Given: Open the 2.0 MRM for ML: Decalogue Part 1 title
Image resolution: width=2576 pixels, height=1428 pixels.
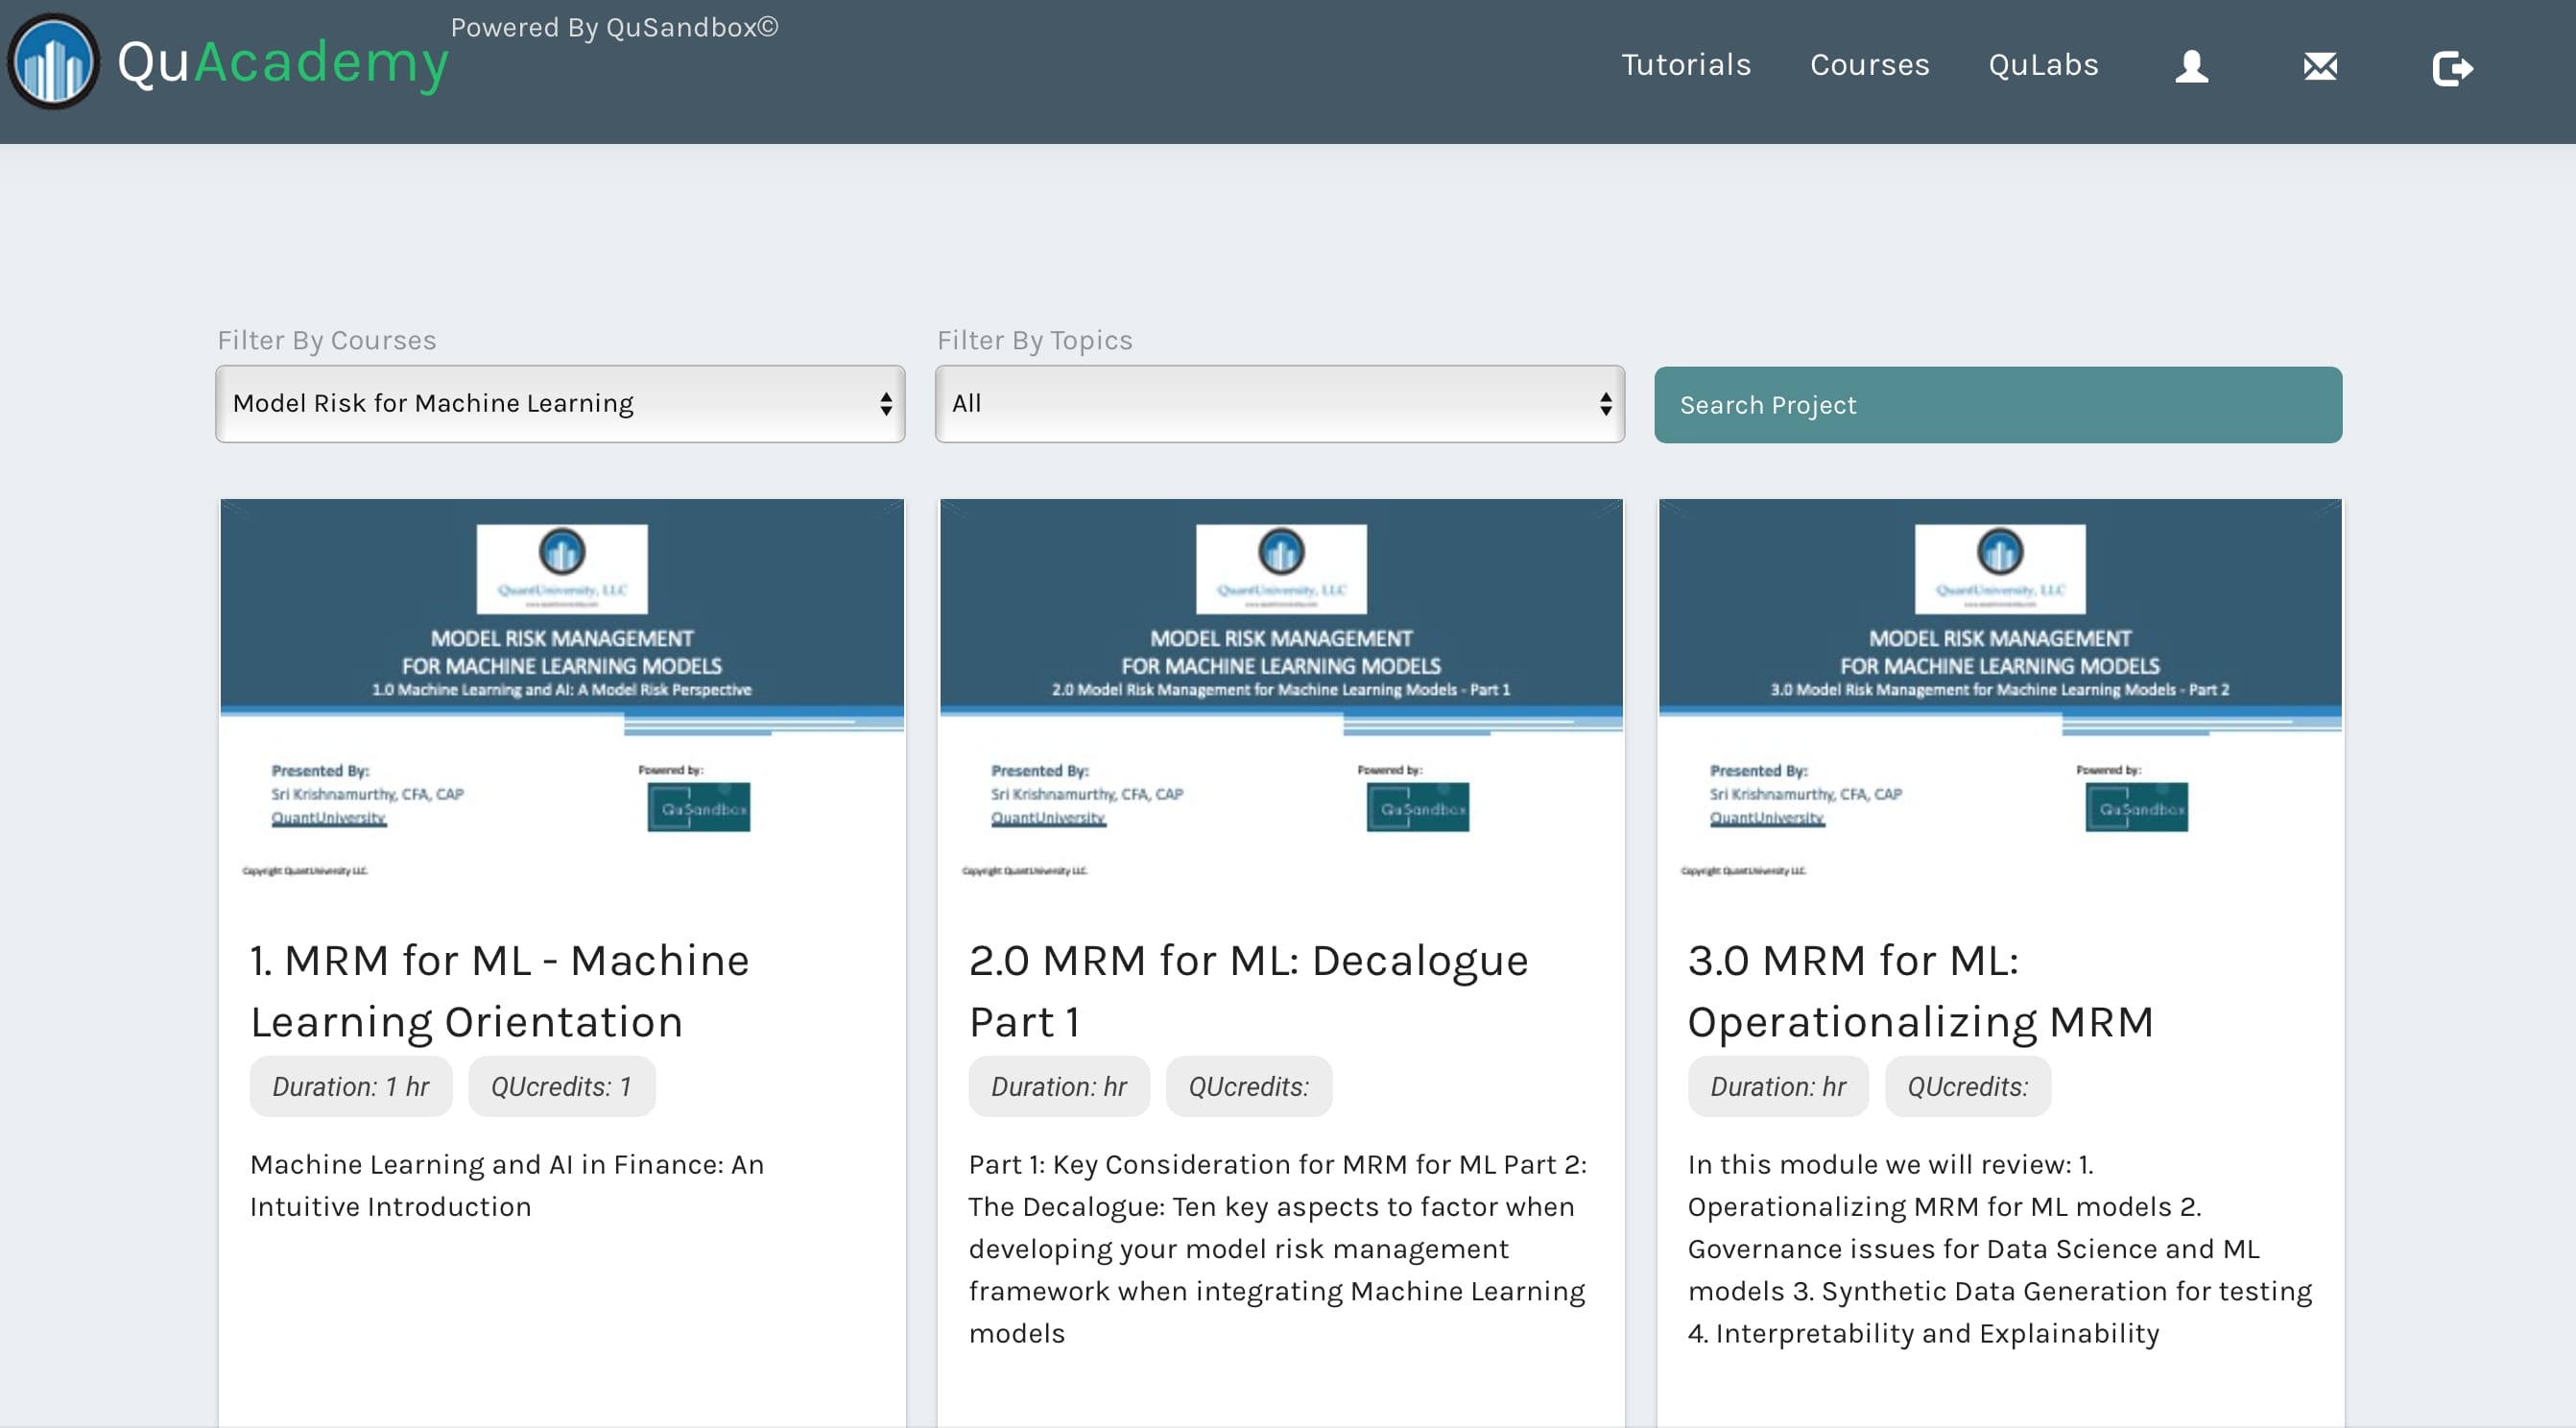Looking at the screenshot, I should point(1248,991).
